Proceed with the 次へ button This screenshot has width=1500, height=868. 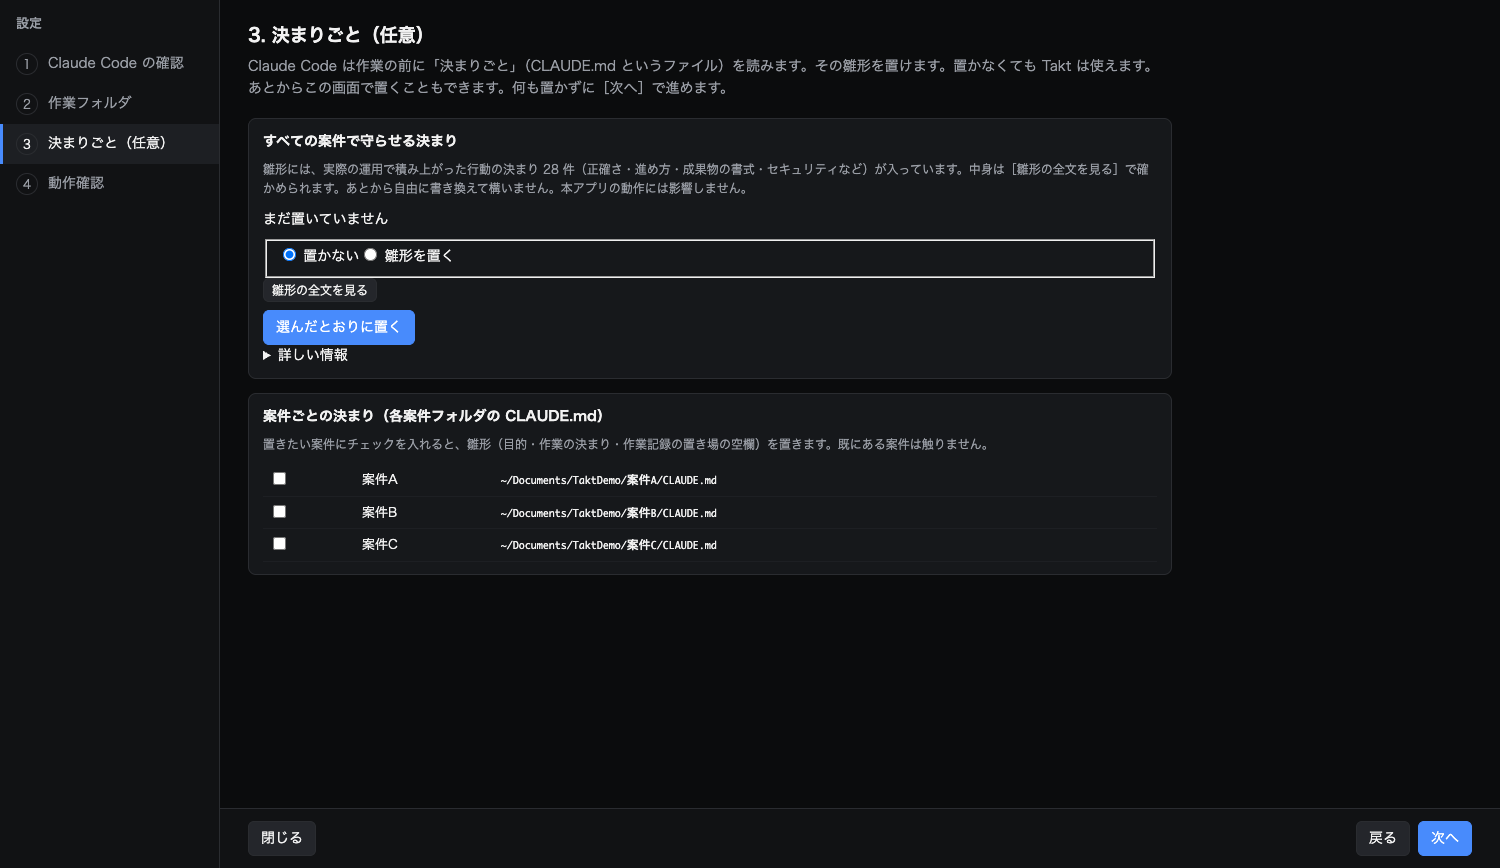[x=1445, y=838]
